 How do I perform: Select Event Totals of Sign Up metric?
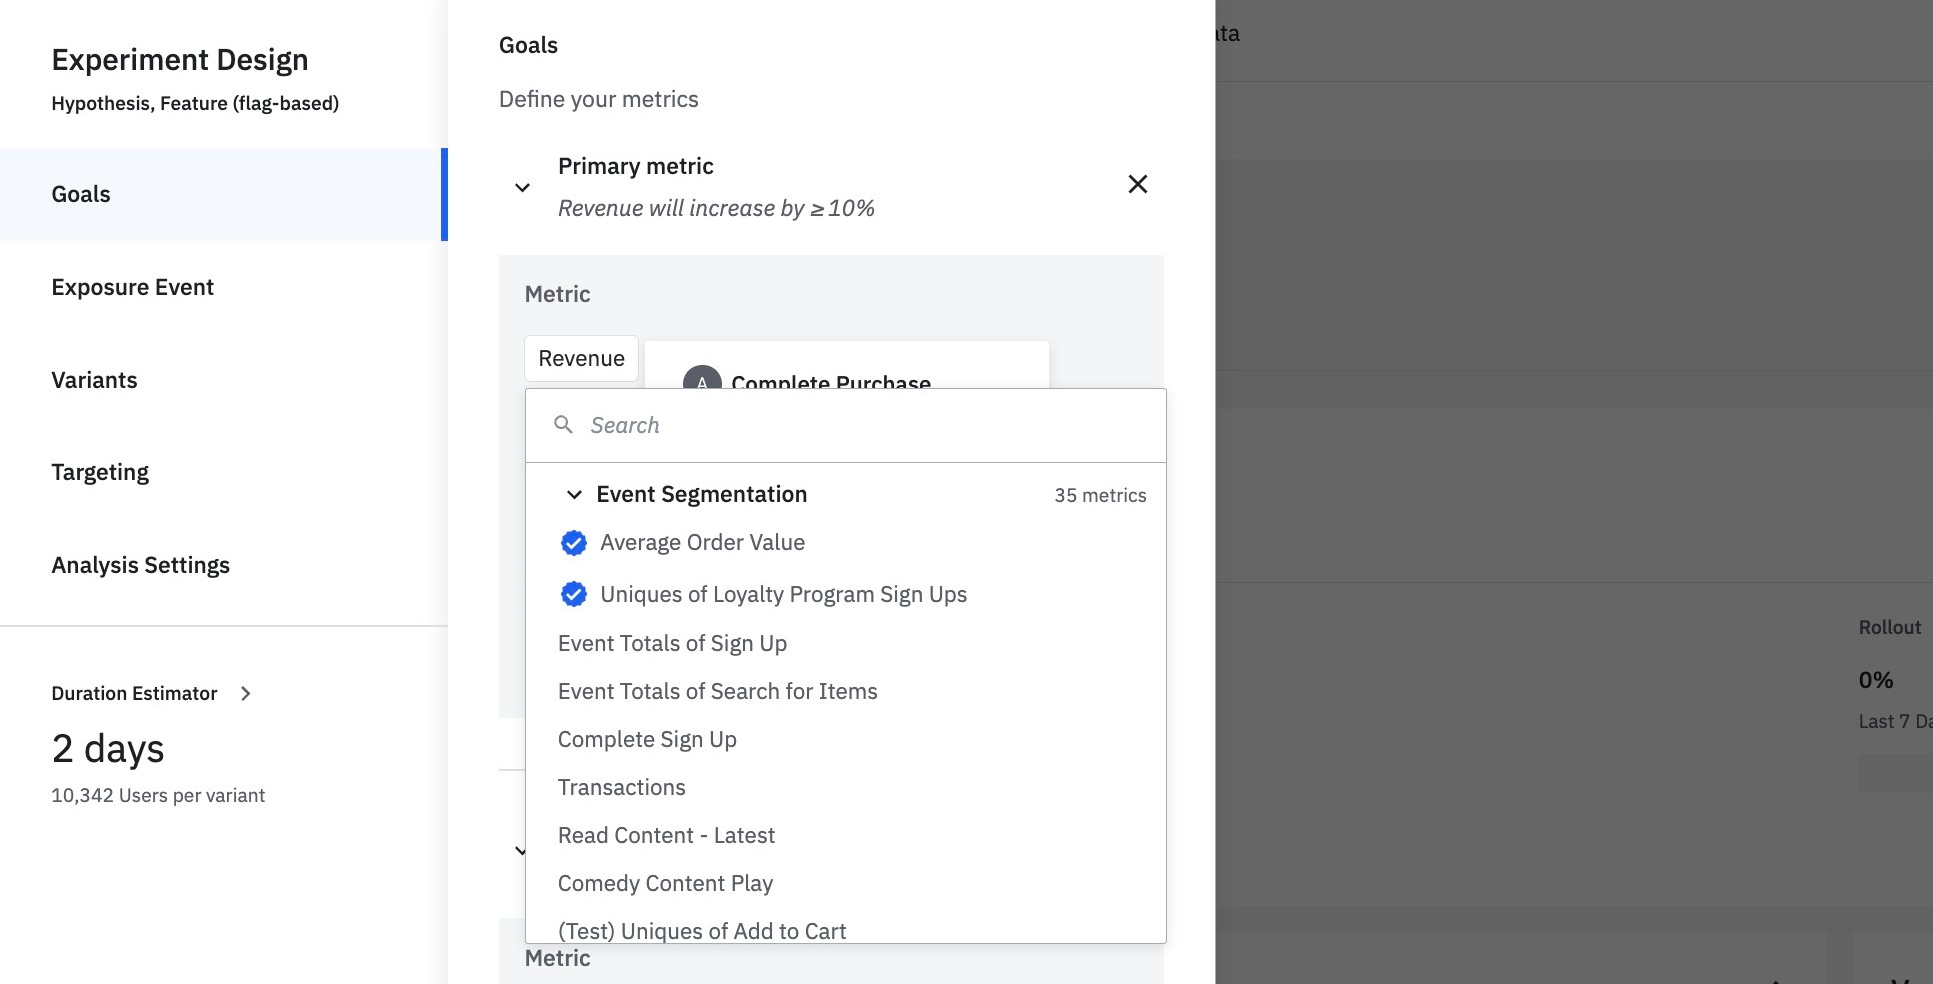[x=672, y=643]
